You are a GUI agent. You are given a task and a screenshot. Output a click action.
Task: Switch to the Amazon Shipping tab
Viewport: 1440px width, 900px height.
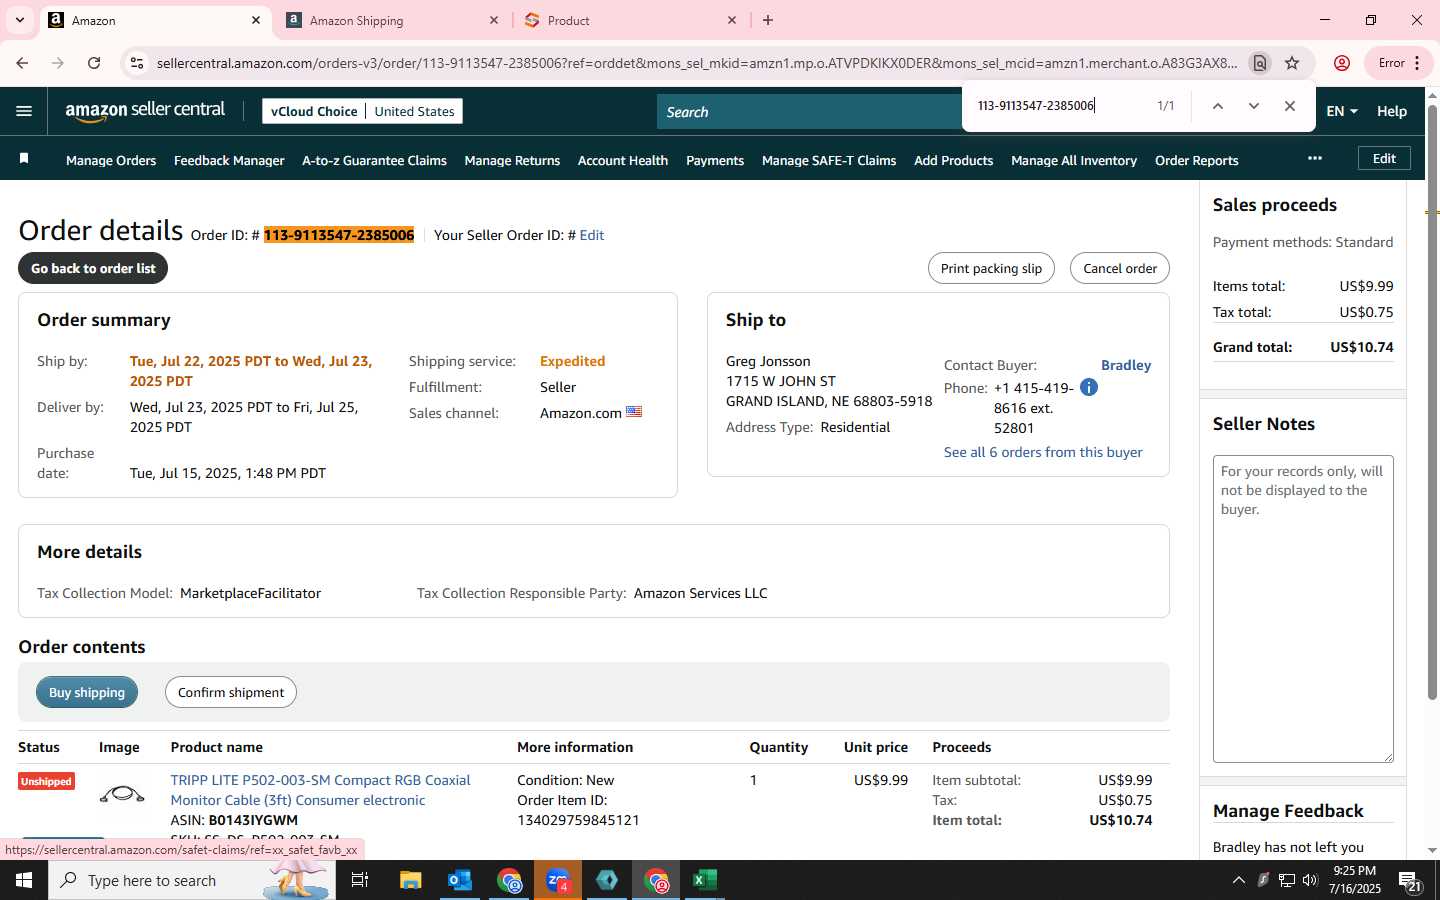[390, 20]
